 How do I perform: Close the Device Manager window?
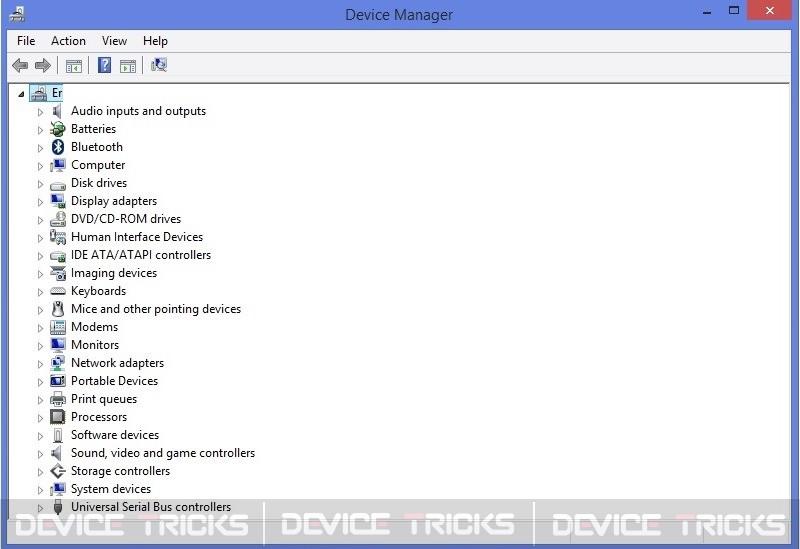(769, 10)
